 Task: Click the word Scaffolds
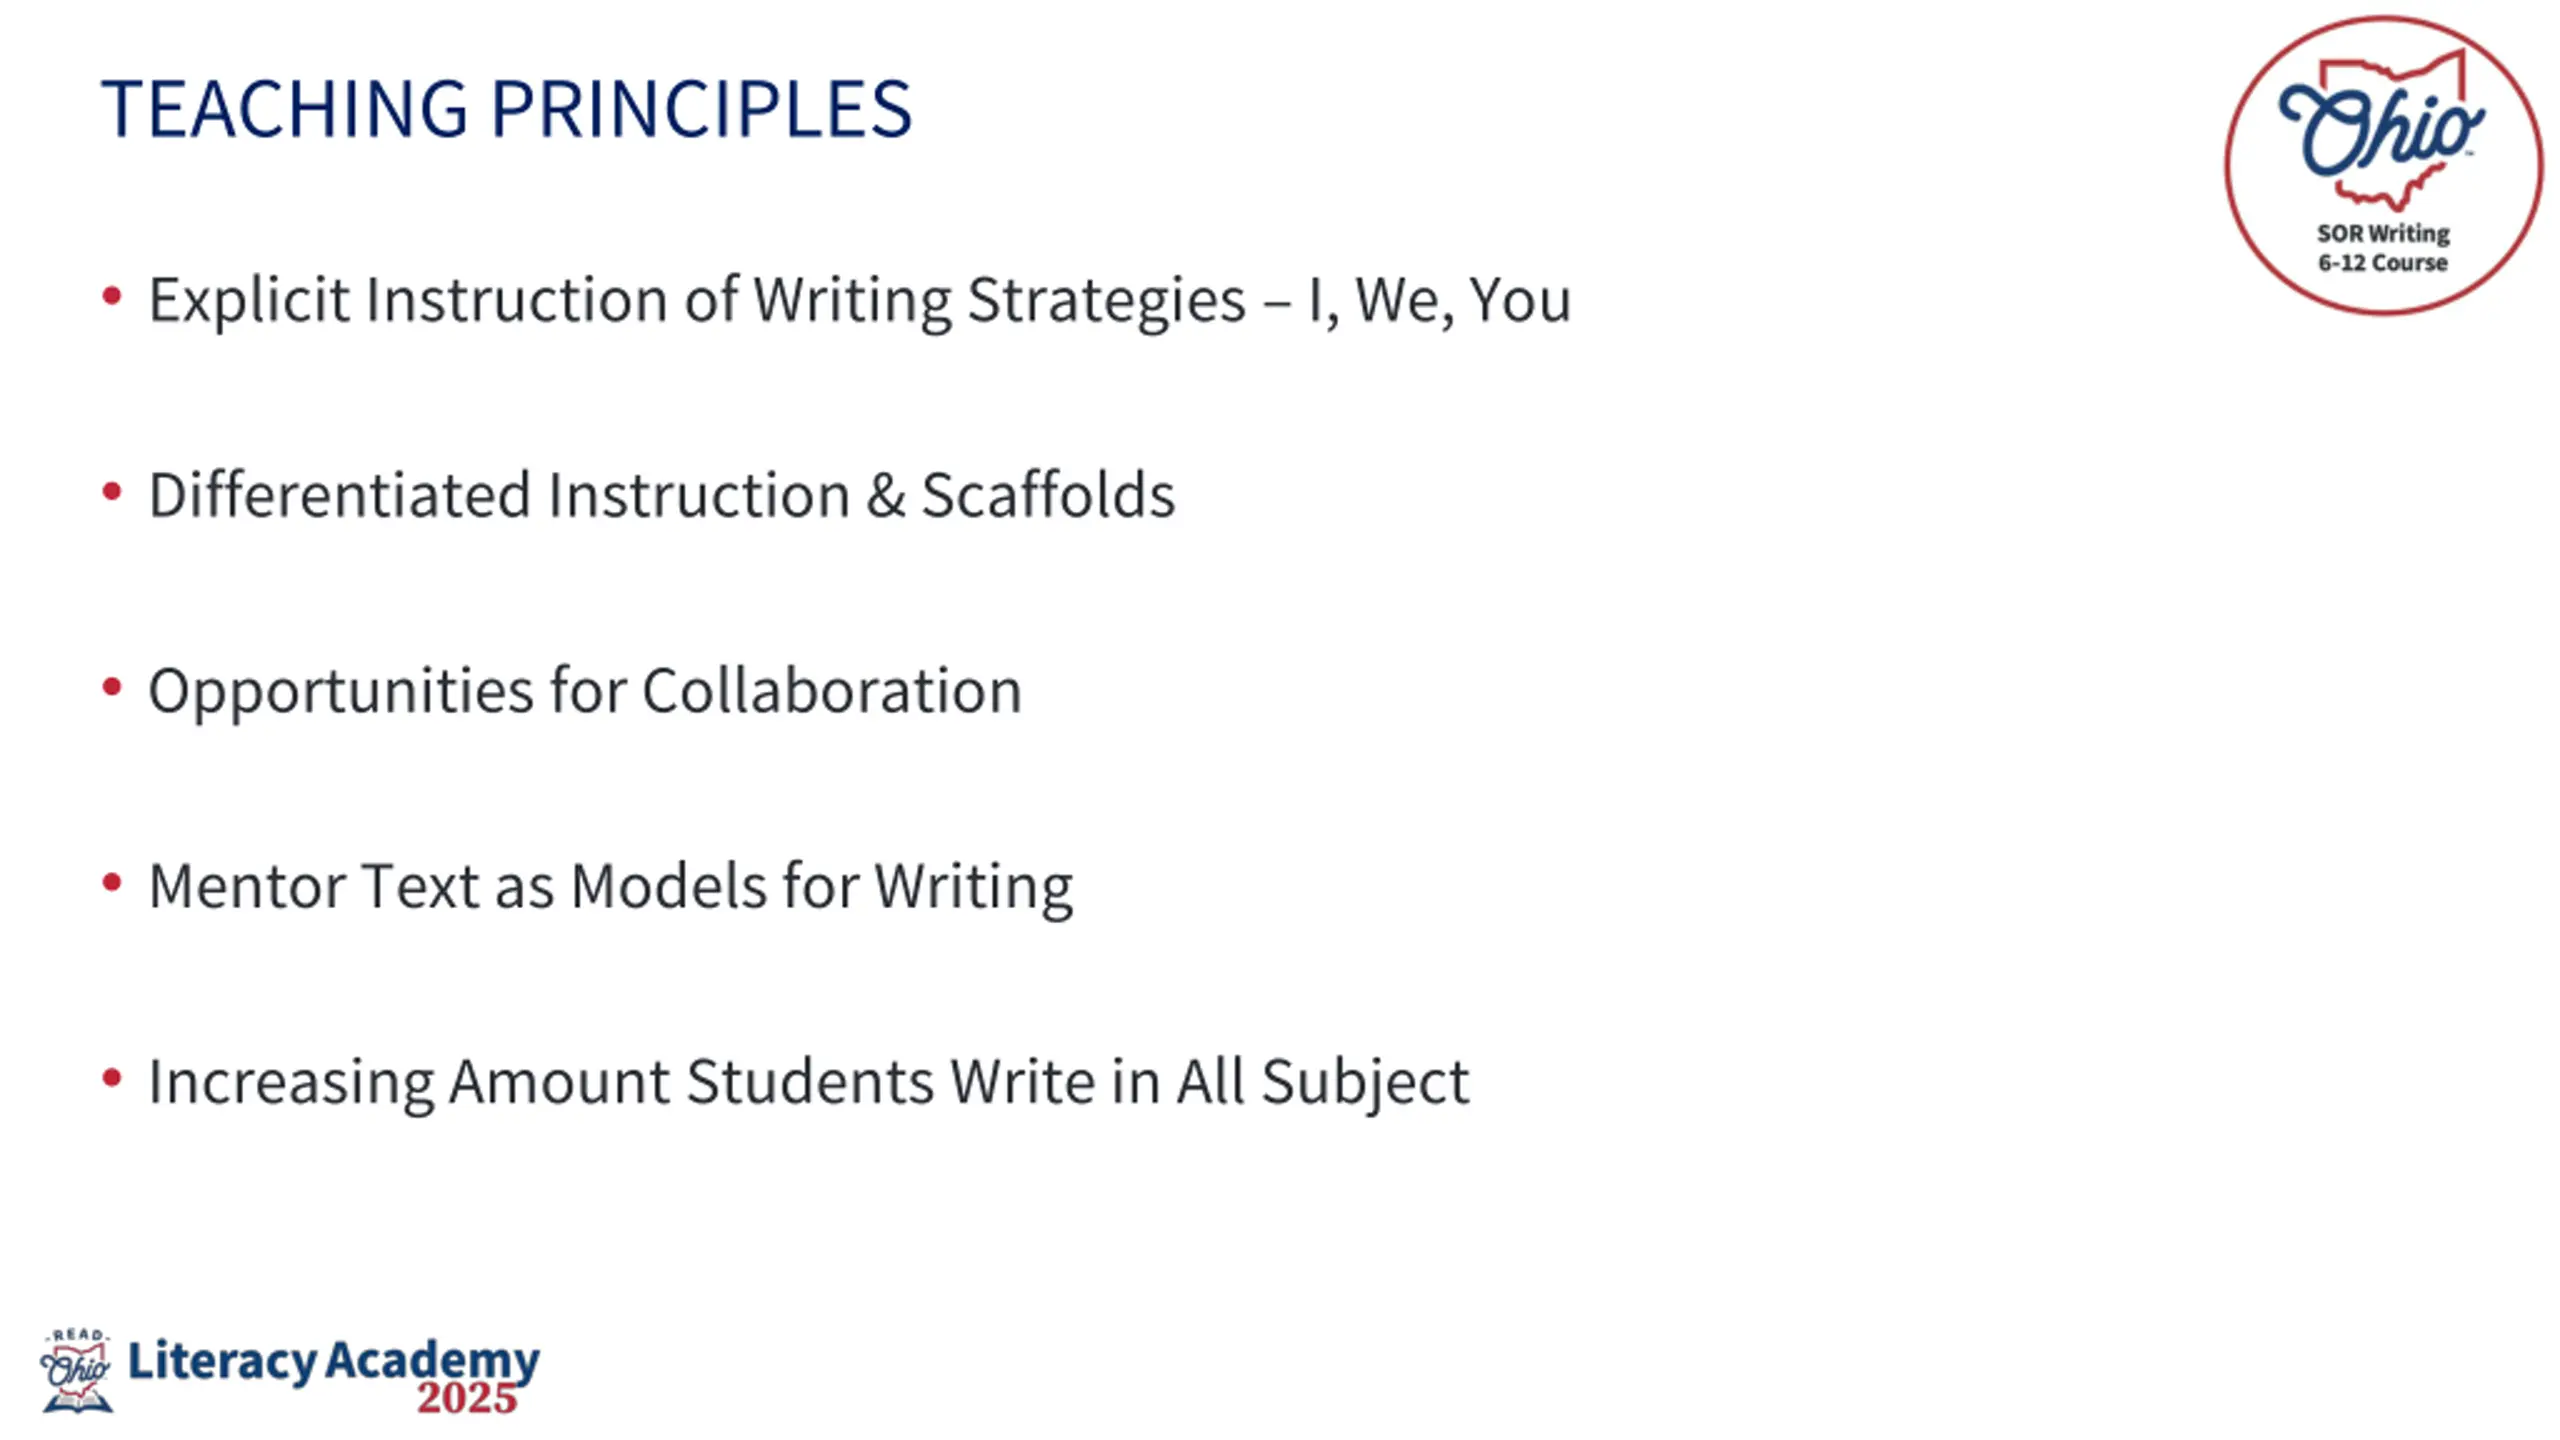[1048, 495]
